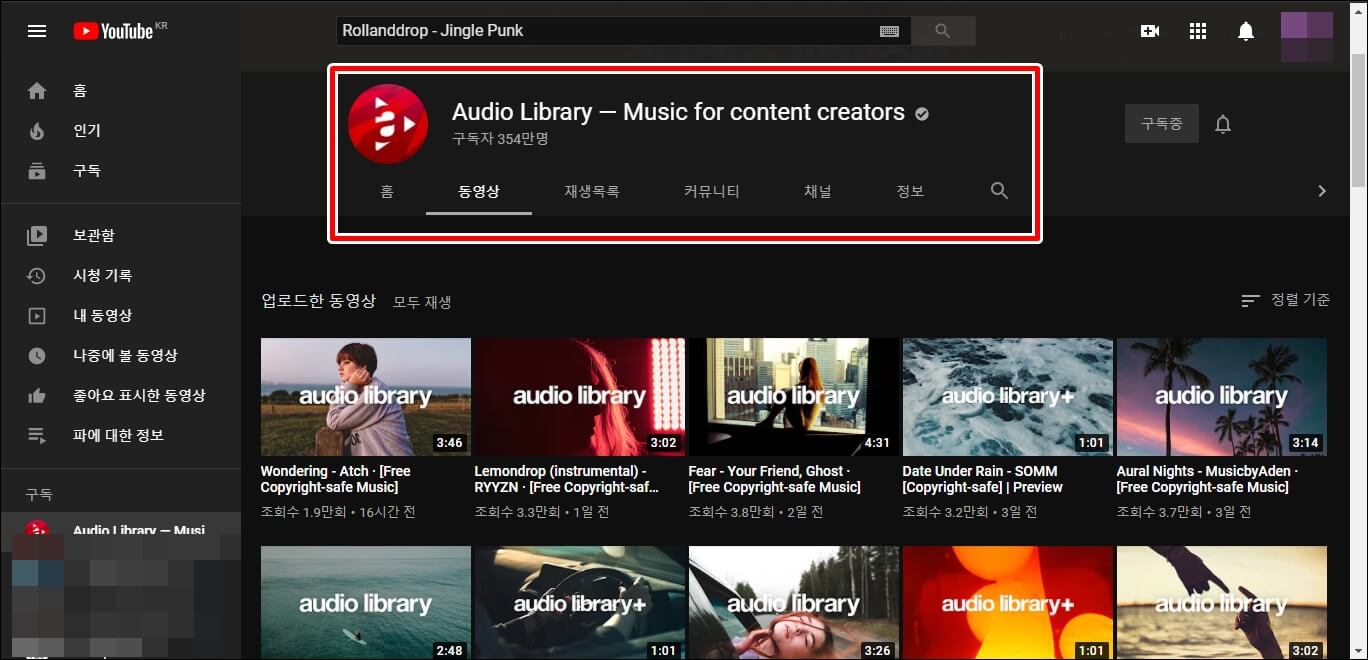Open the Aural Nights - MusicbyAden thumbnail
Screen dimensions: 1368x660
click(x=1222, y=397)
